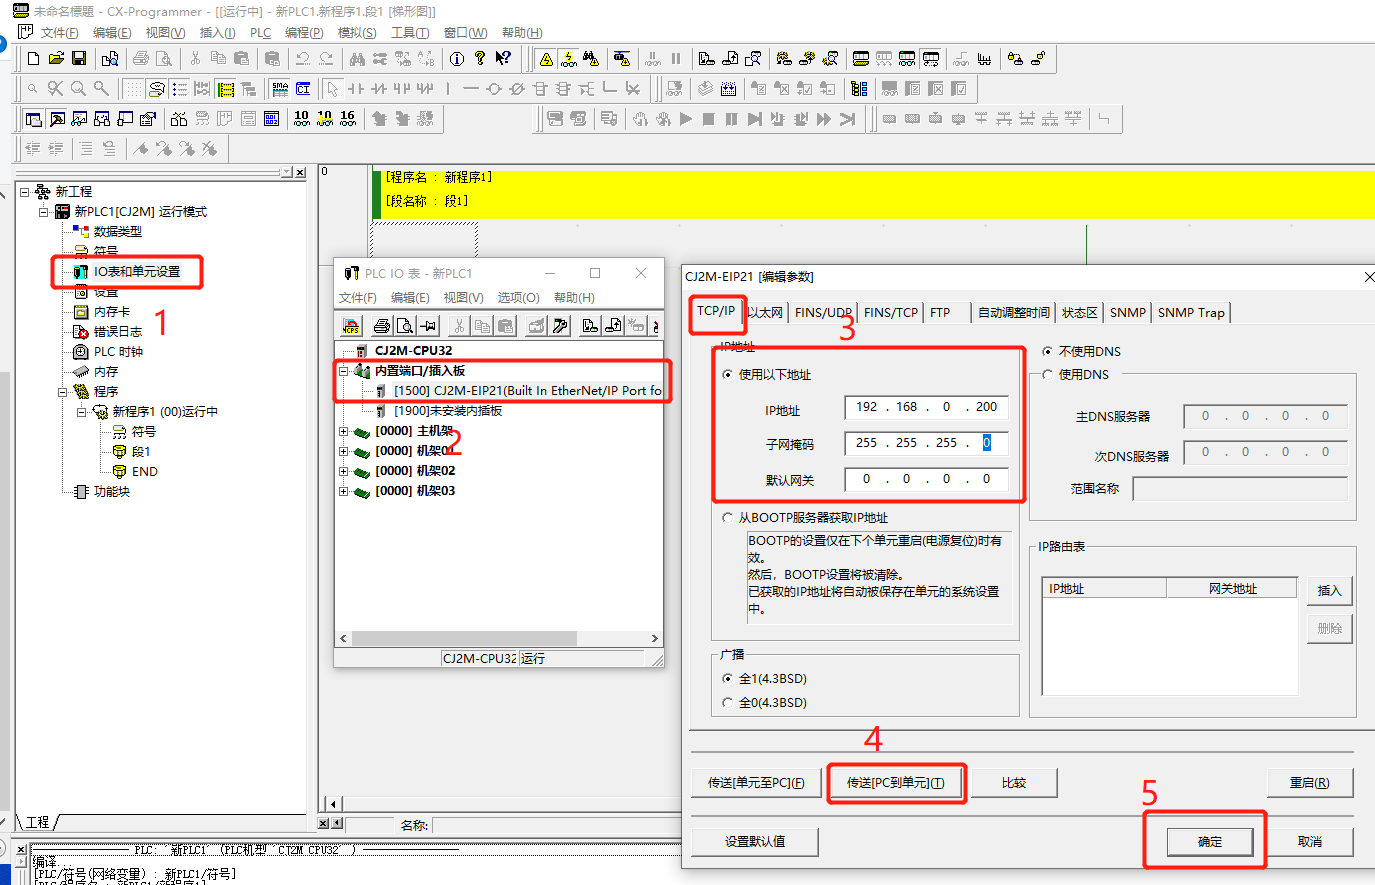The height and width of the screenshot is (885, 1375).
Task: Select the 使用DNS radio button
Action: click(x=1047, y=375)
